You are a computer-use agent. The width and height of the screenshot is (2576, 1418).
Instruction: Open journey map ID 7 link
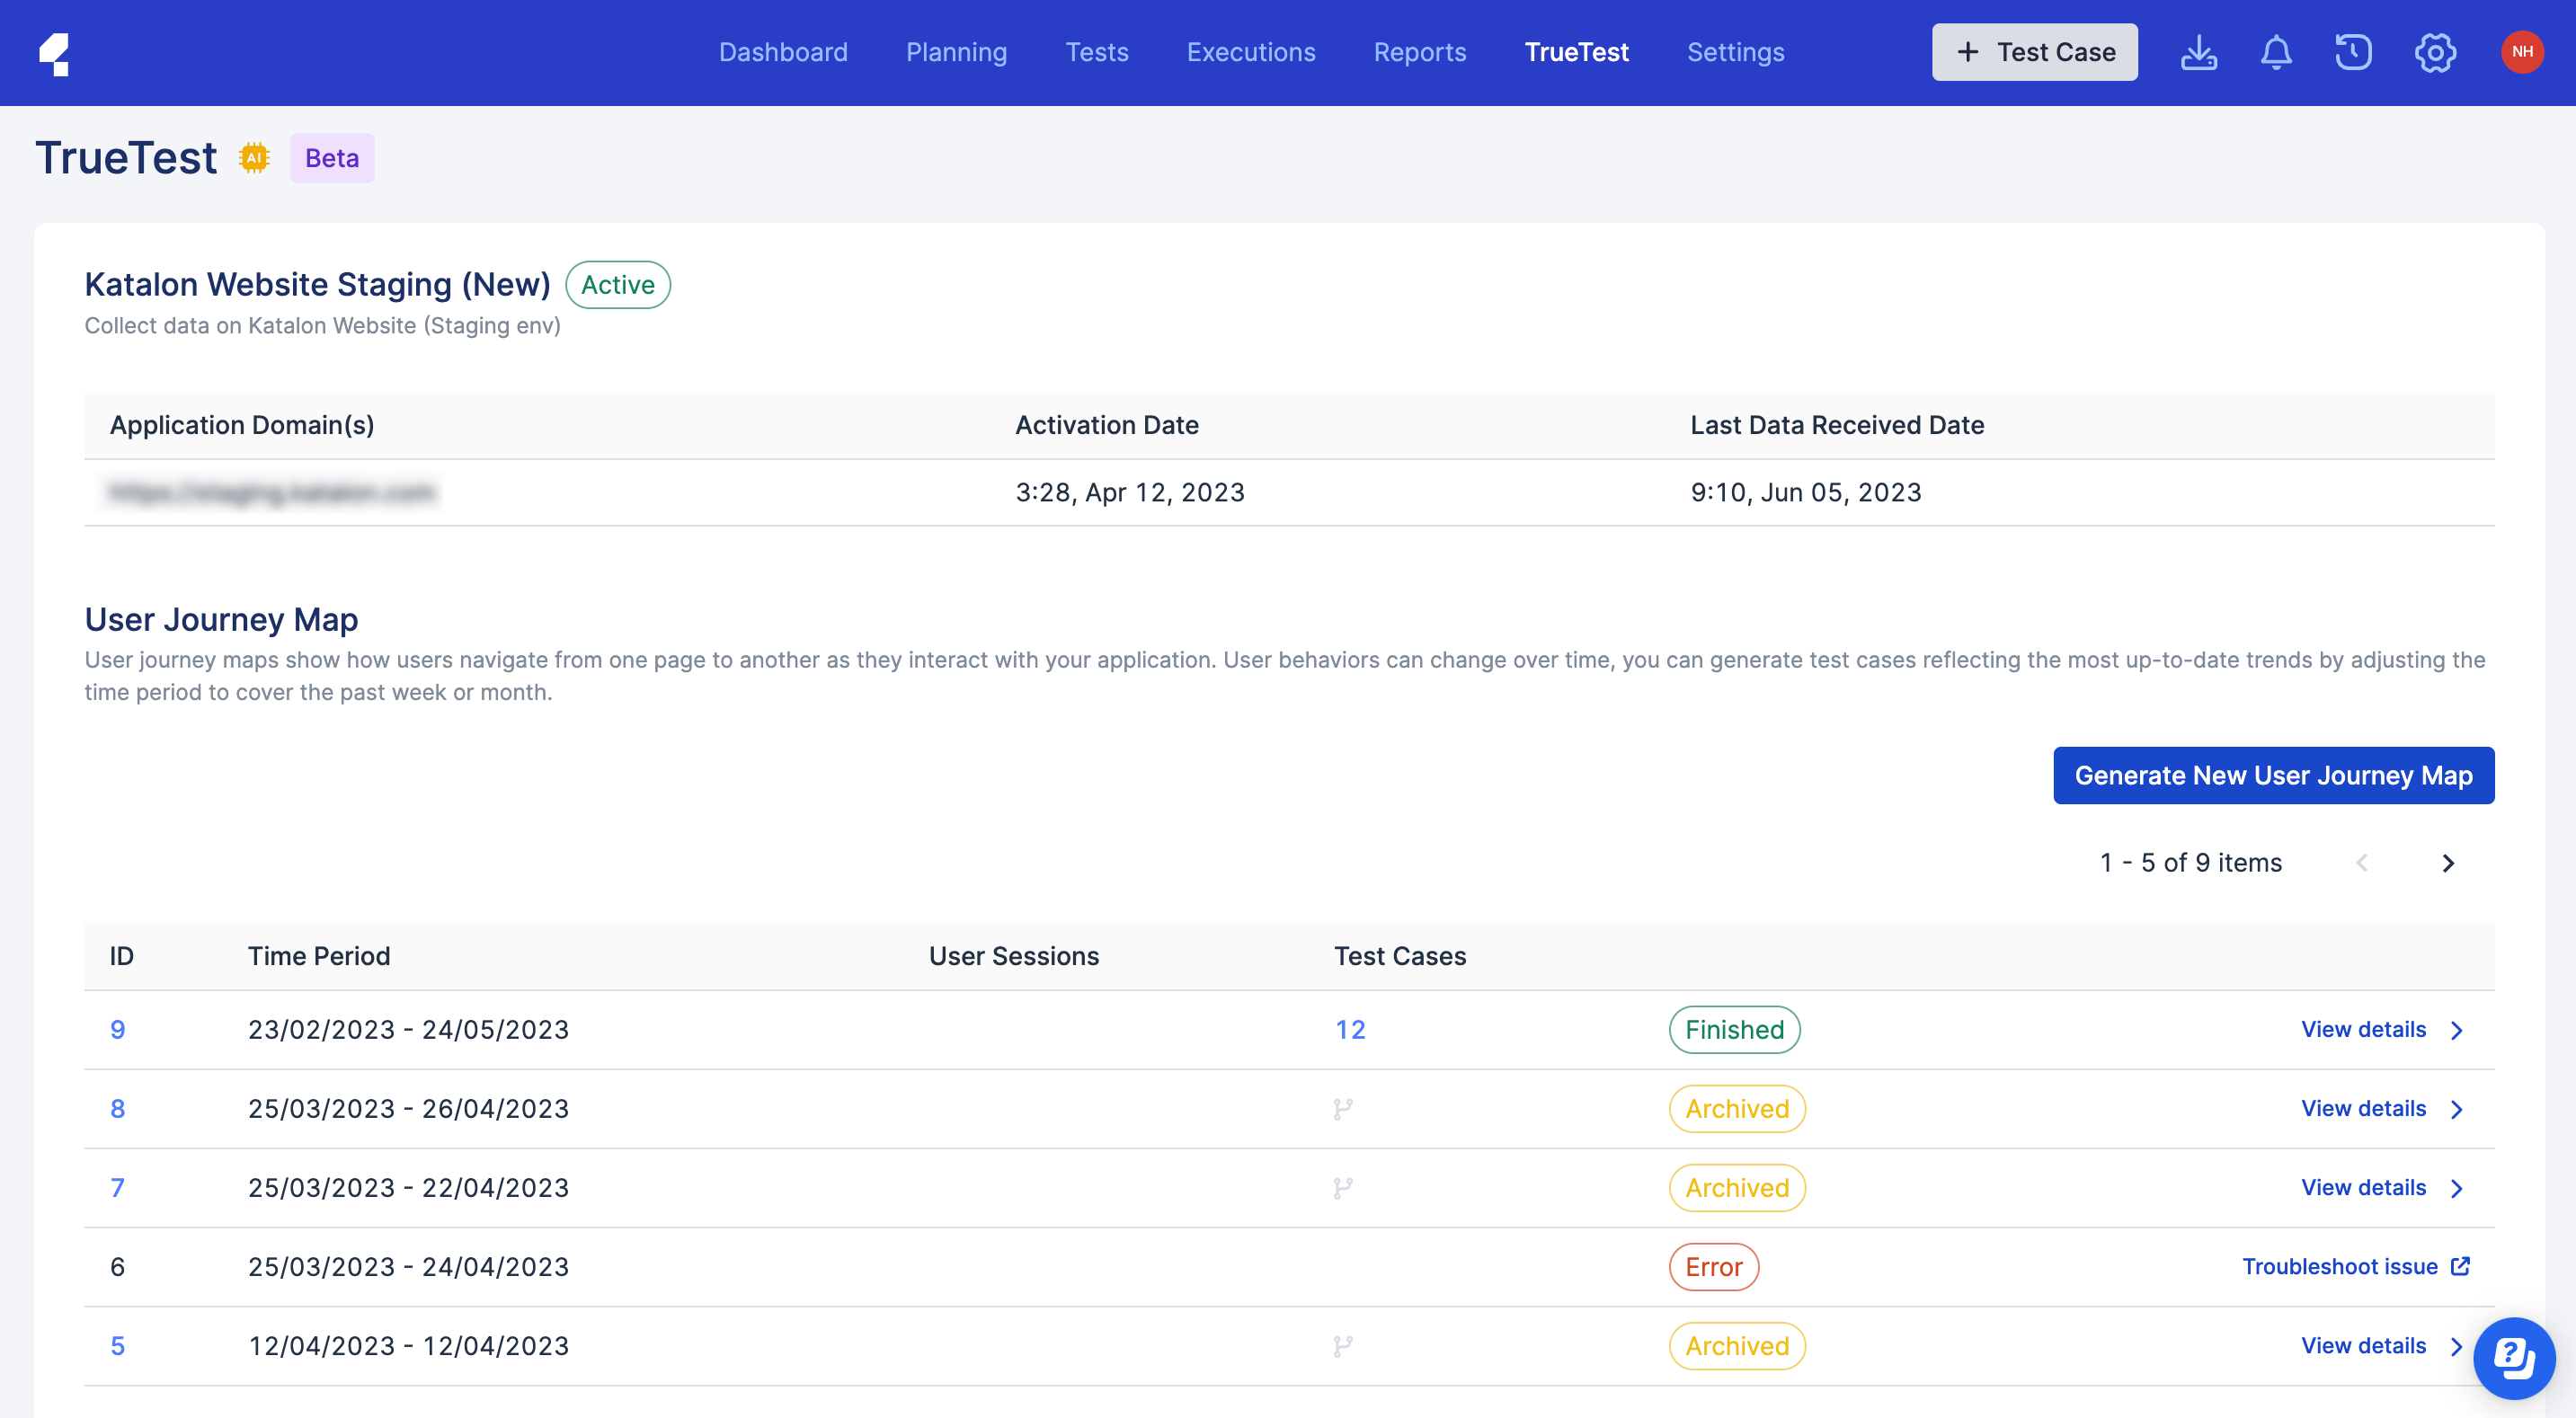[x=117, y=1188]
